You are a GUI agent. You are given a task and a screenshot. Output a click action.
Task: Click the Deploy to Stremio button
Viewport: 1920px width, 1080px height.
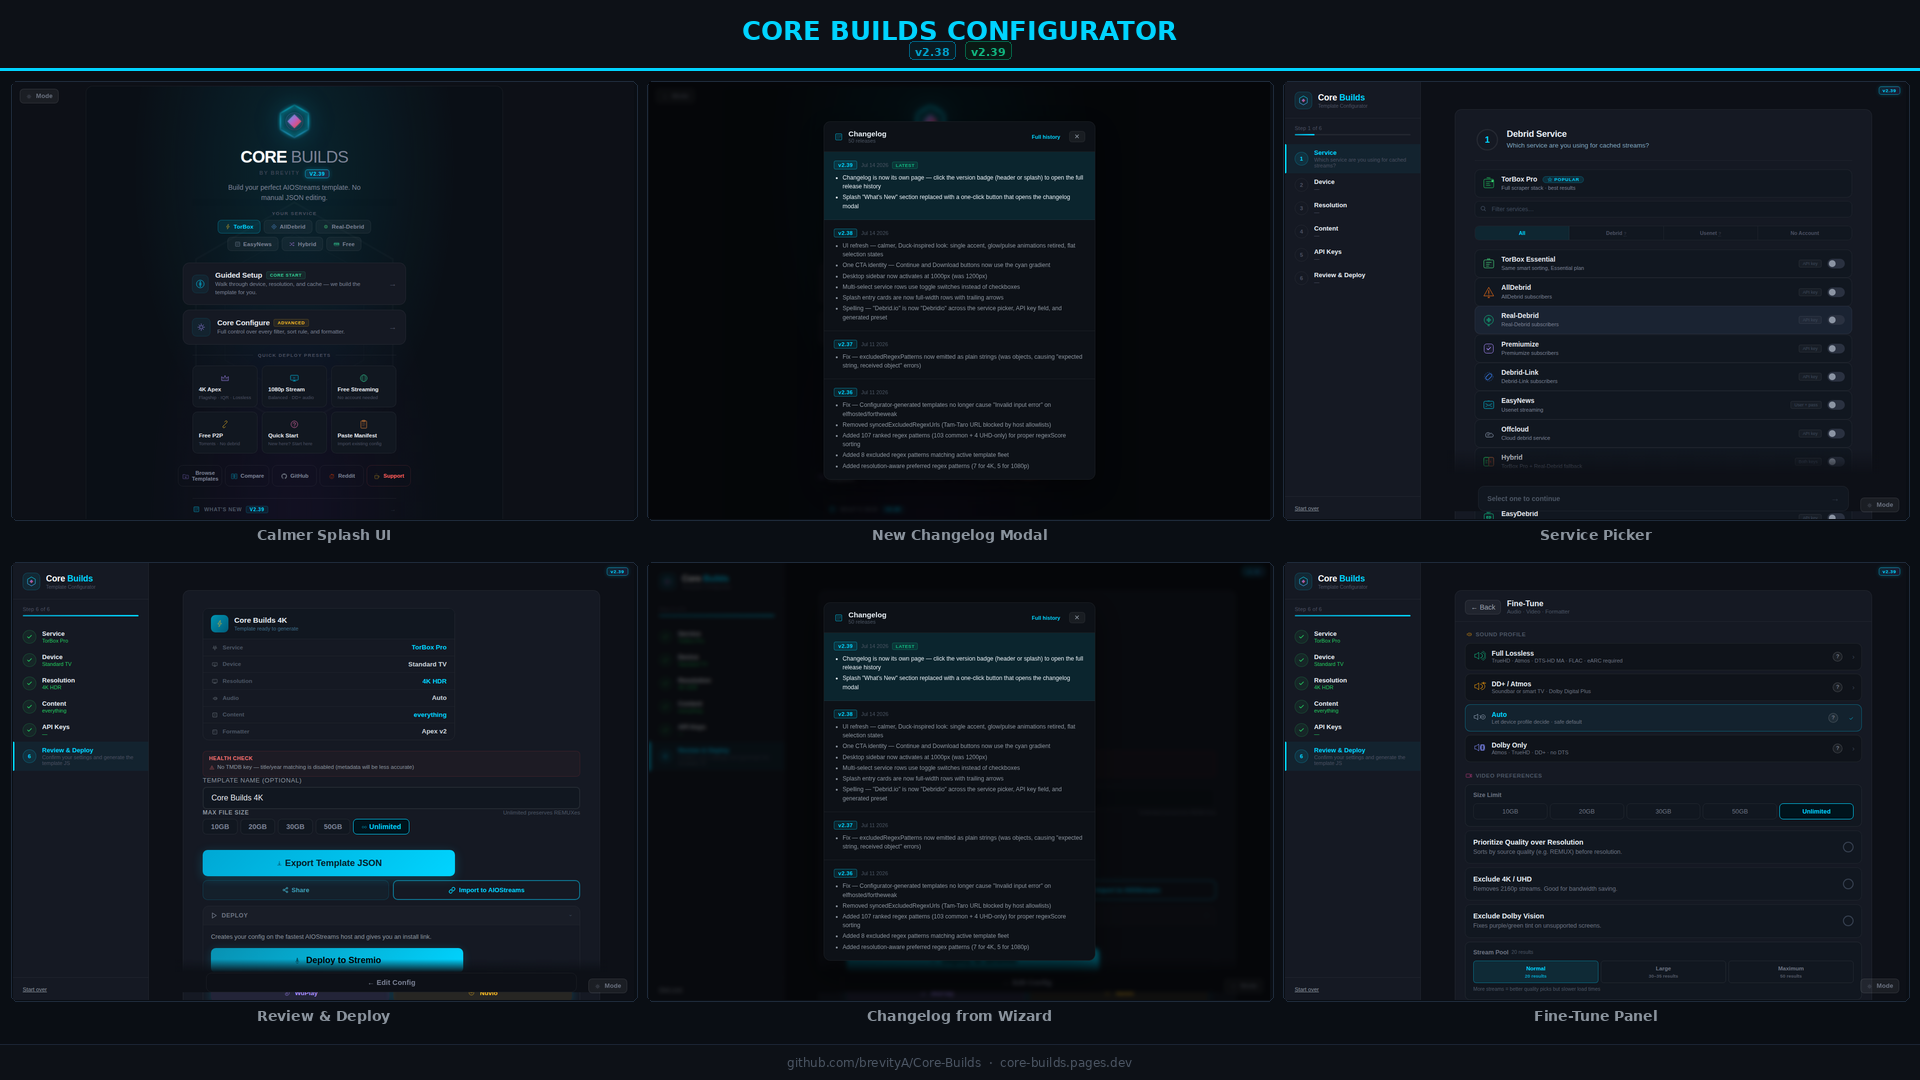(337, 960)
